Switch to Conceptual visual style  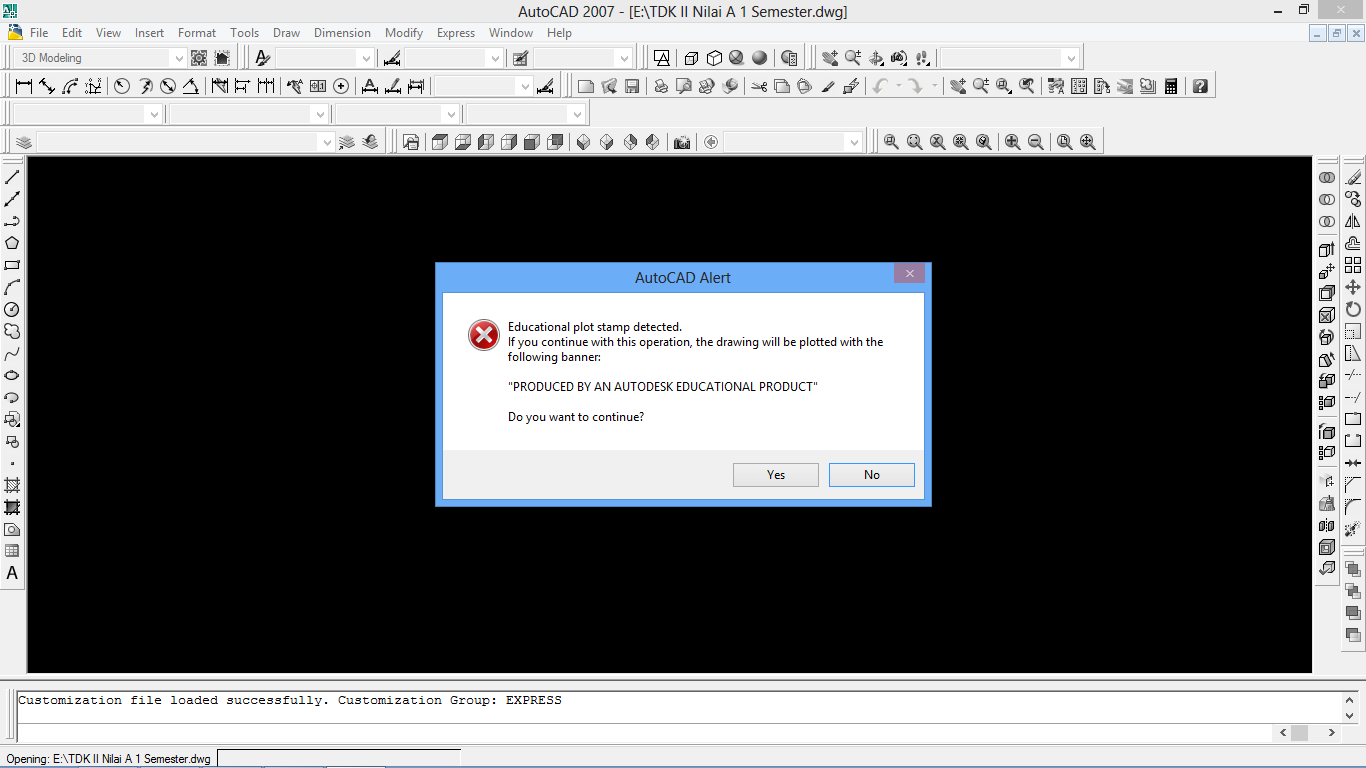click(x=759, y=58)
